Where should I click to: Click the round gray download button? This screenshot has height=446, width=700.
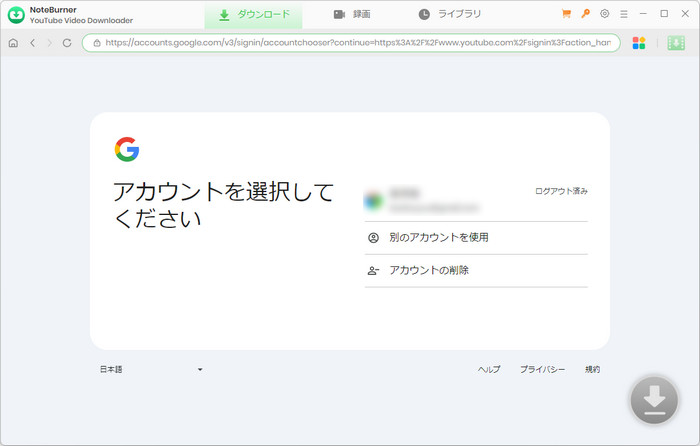(654, 400)
